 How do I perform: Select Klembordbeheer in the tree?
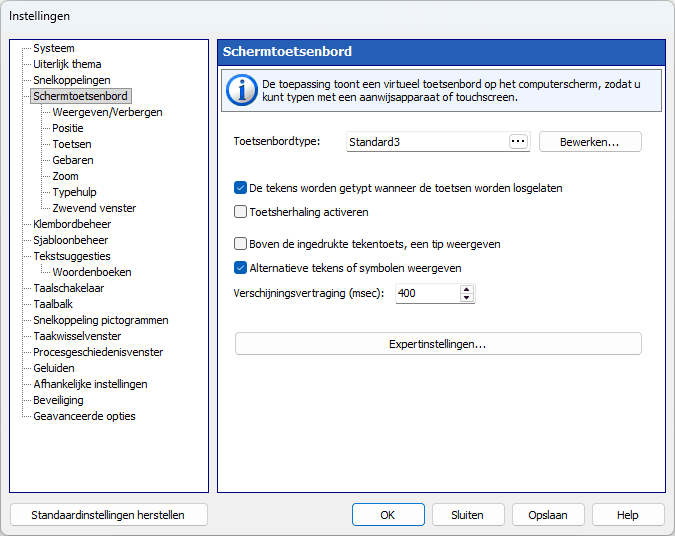(72, 224)
